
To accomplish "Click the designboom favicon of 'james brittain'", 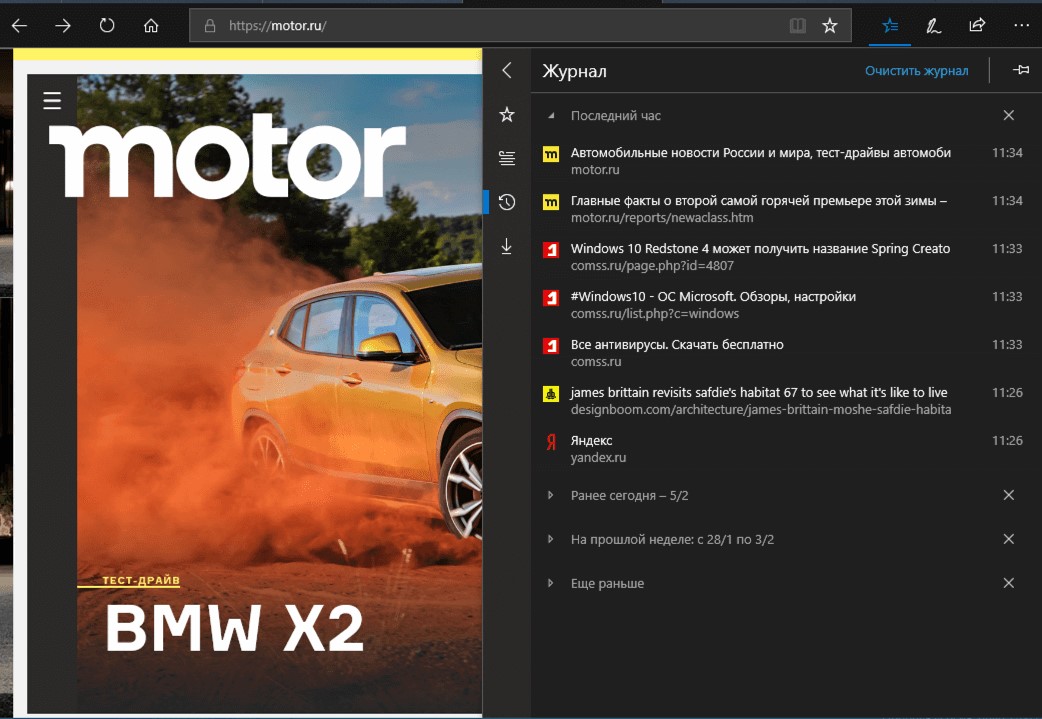I will click(x=551, y=394).
